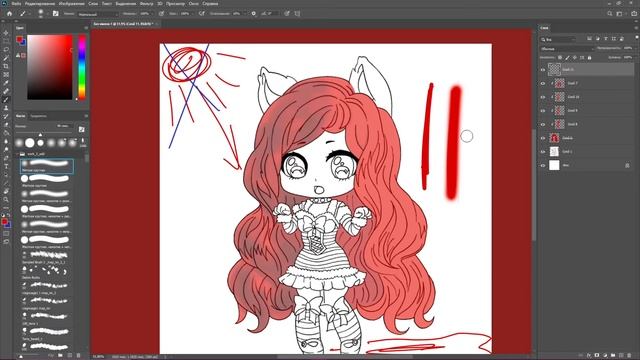Viewport: 640px width, 360px height.
Task: Hide the Слой 11 layer
Action: pyautogui.click(x=543, y=70)
